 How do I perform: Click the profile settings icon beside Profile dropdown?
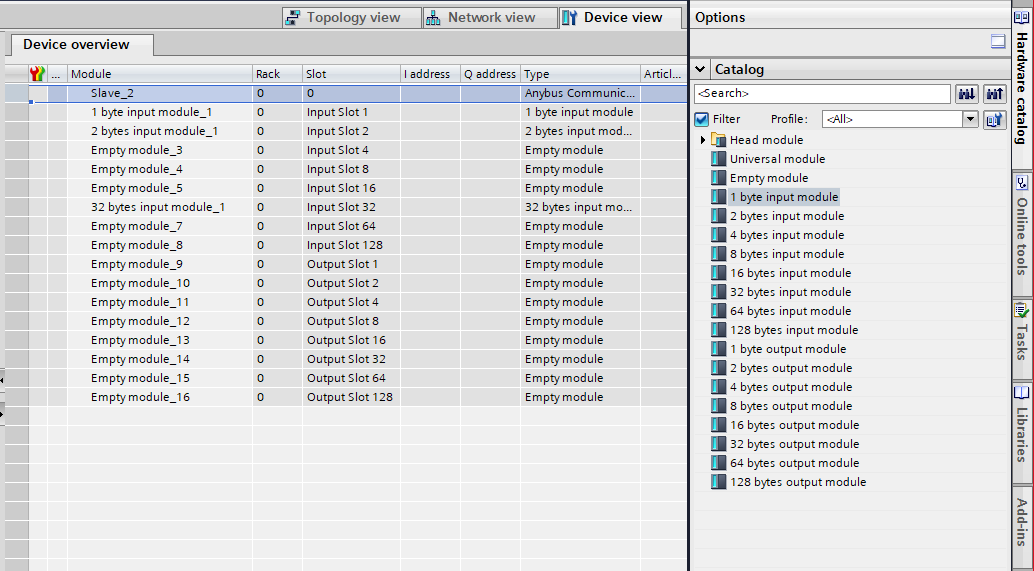(994, 119)
